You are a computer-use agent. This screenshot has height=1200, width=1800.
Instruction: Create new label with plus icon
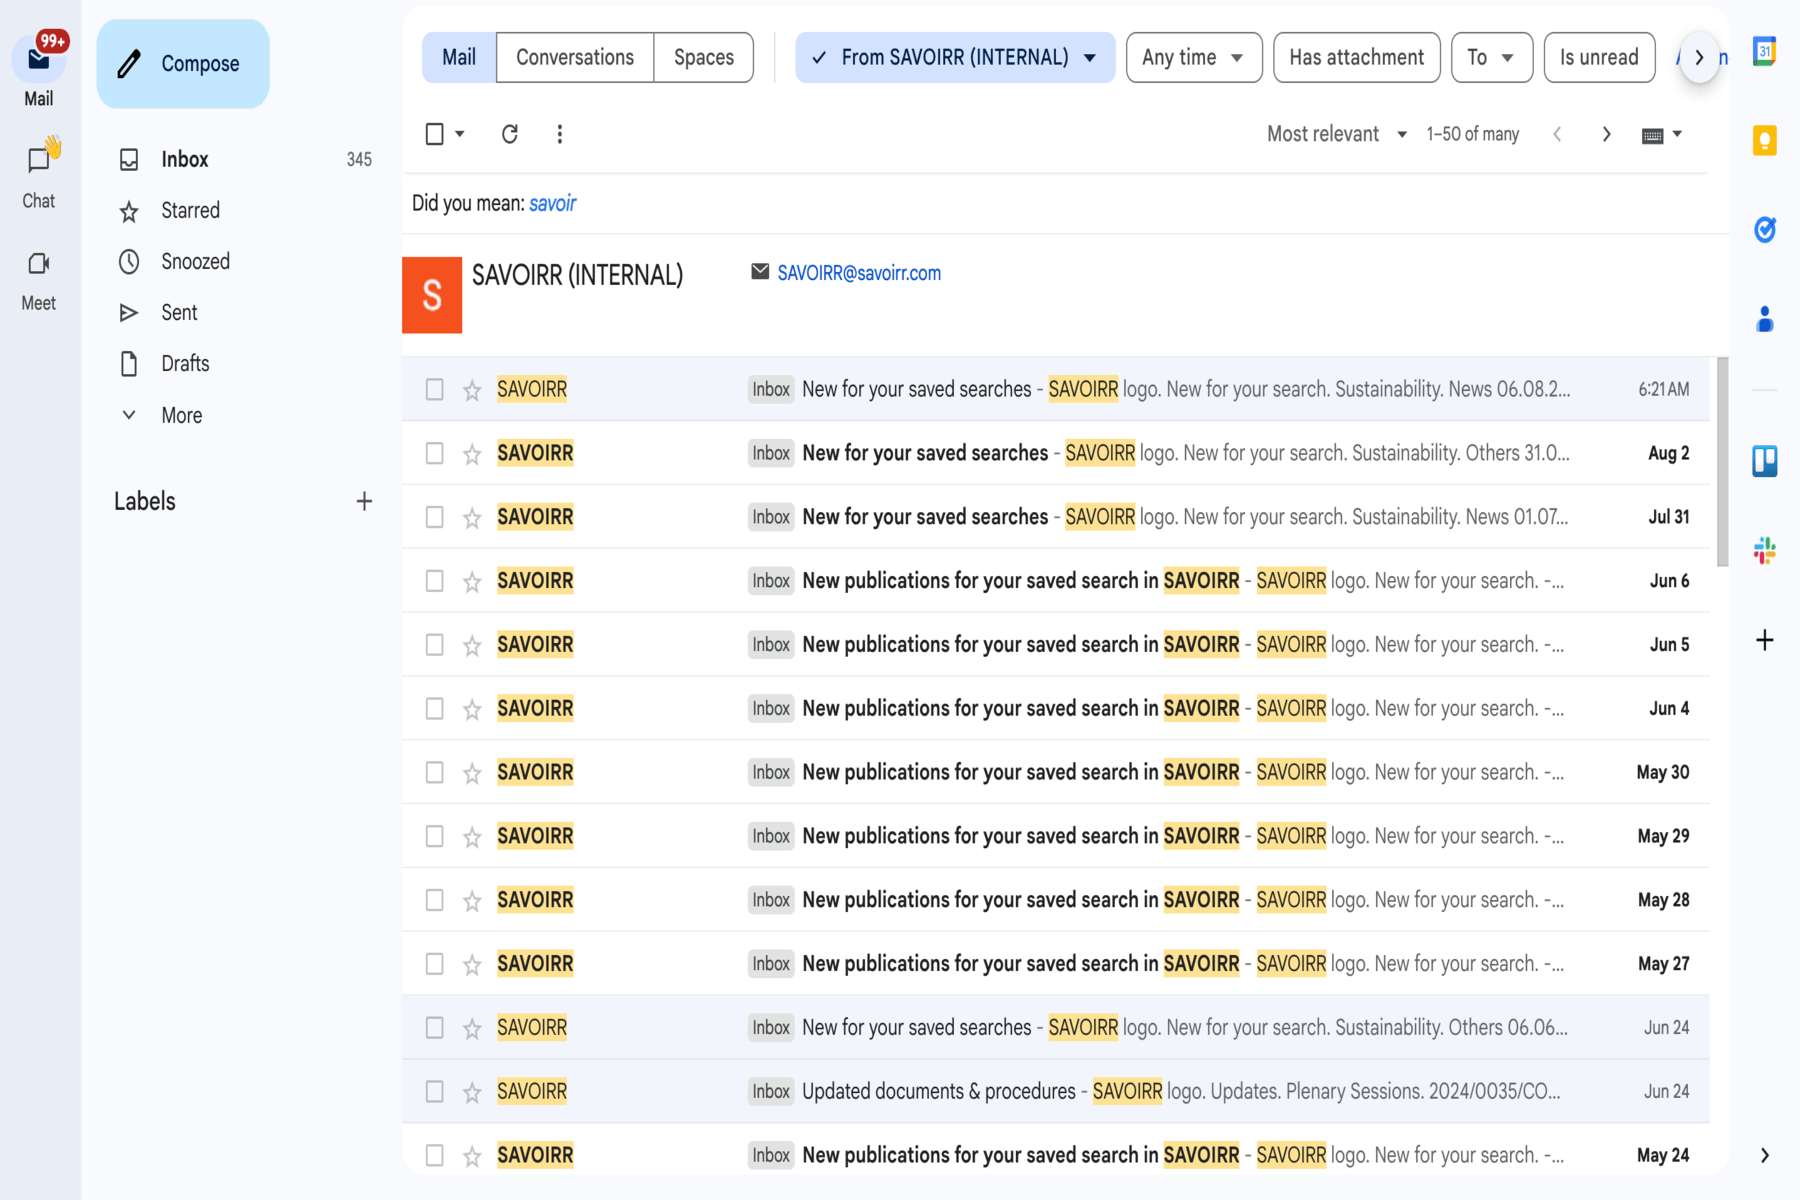[x=364, y=502]
